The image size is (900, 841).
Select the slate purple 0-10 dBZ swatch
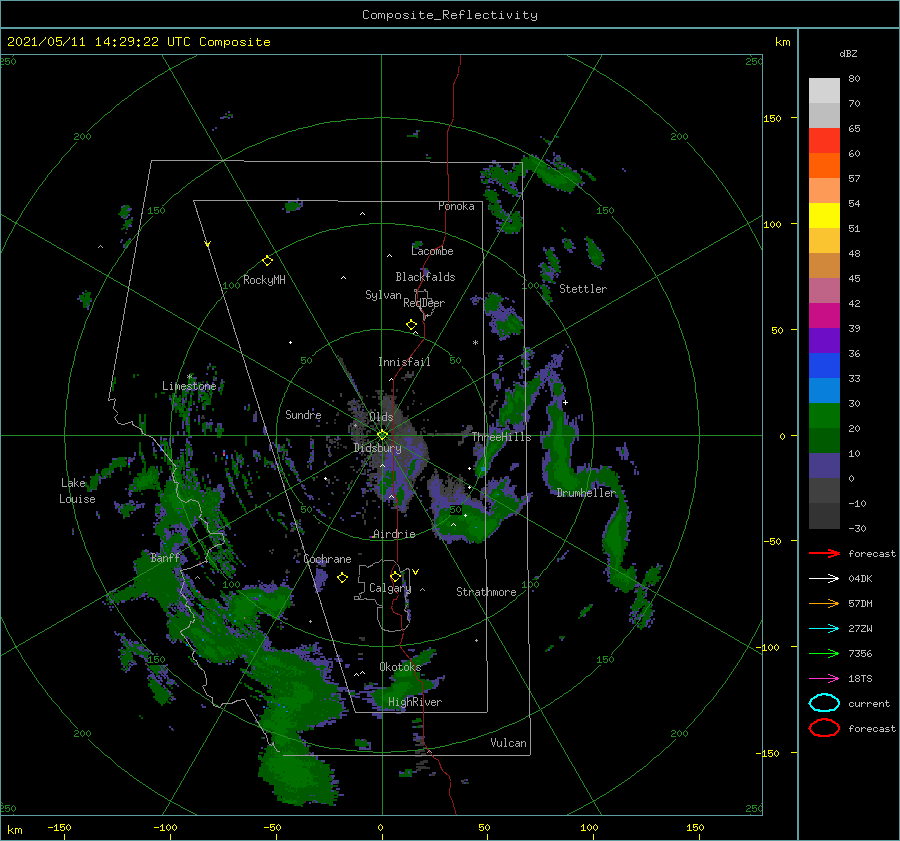[824, 466]
